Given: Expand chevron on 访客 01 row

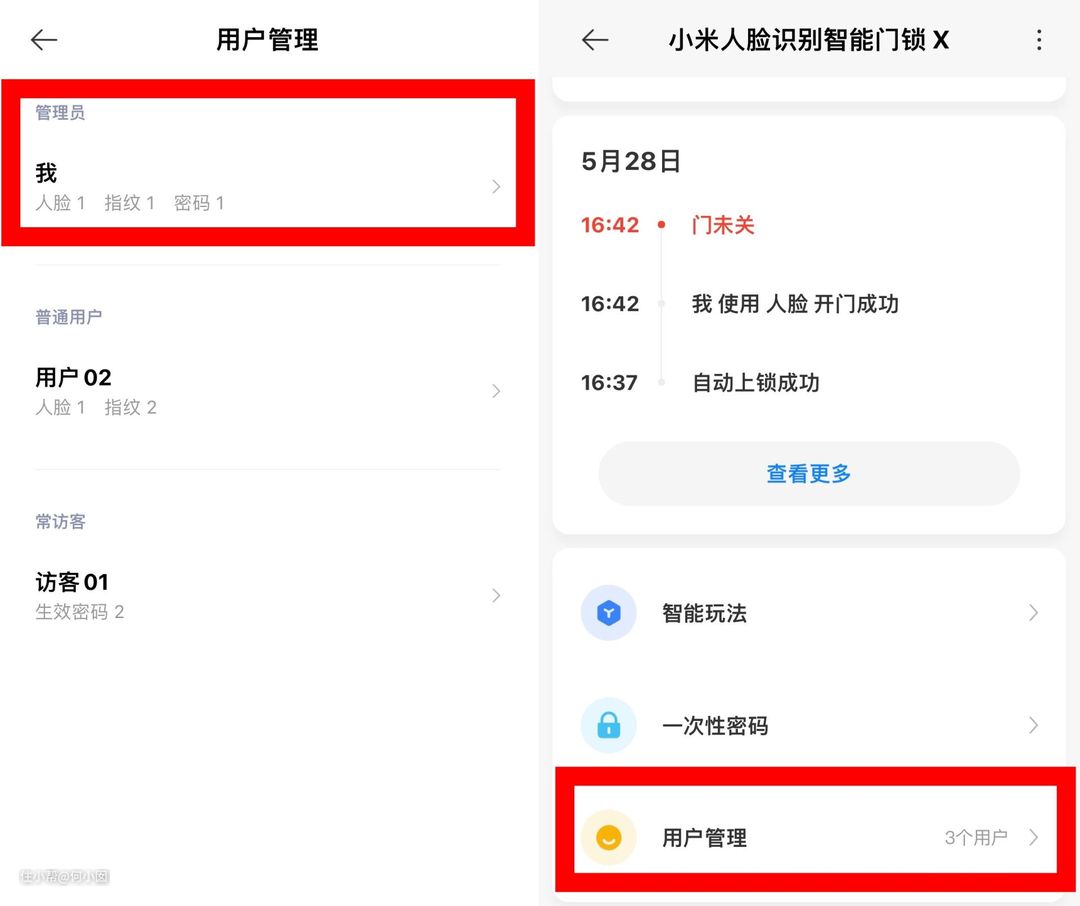Looking at the screenshot, I should pos(496,596).
